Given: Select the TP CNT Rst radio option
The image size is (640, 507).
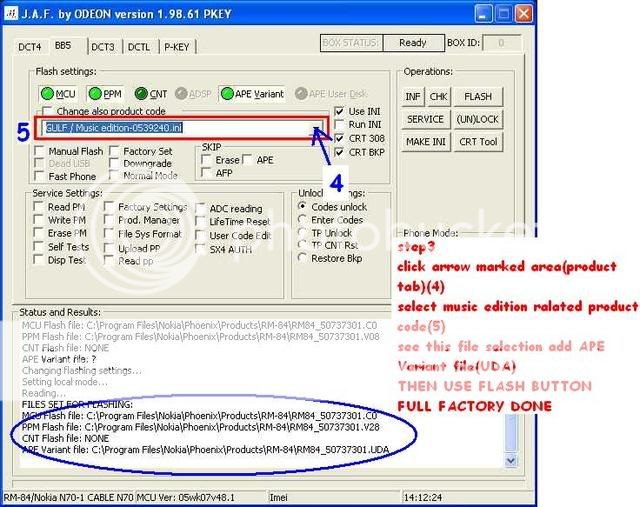Looking at the screenshot, I should coord(302,245).
